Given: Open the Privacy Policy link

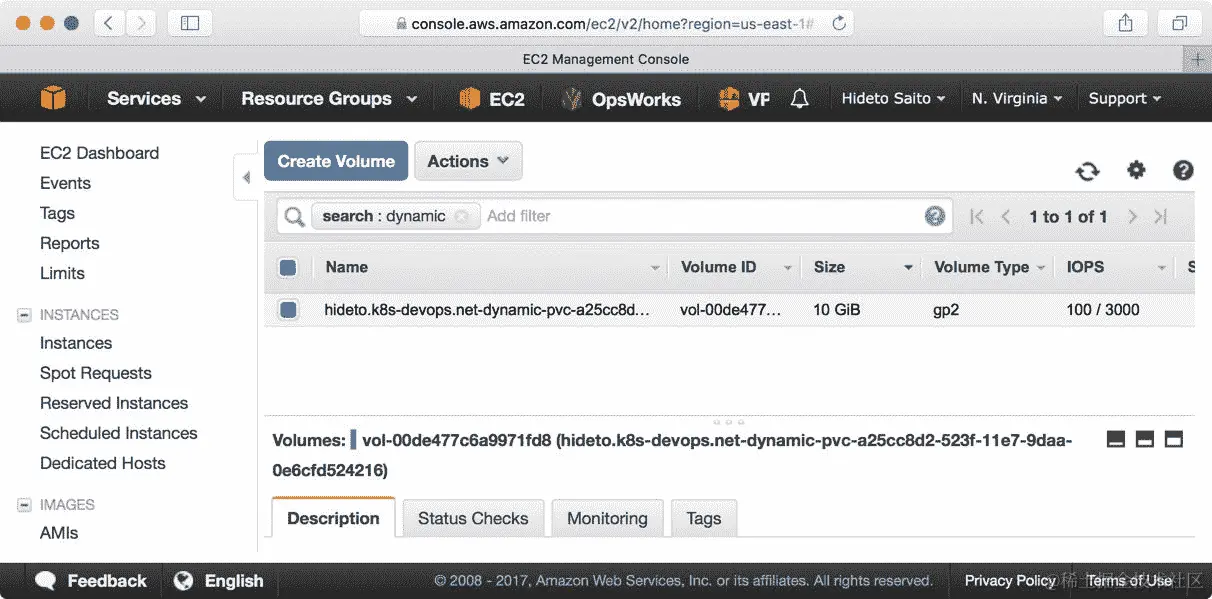Looking at the screenshot, I should coord(1010,581).
